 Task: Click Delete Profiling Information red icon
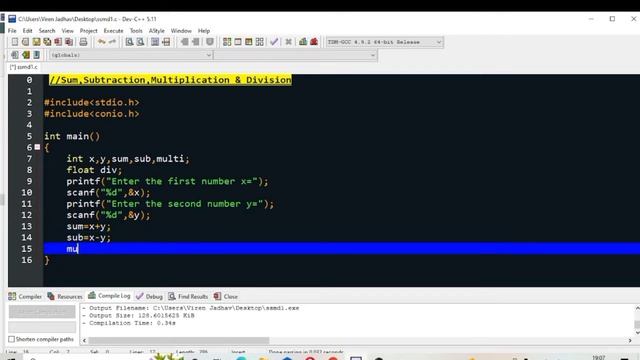(314, 42)
